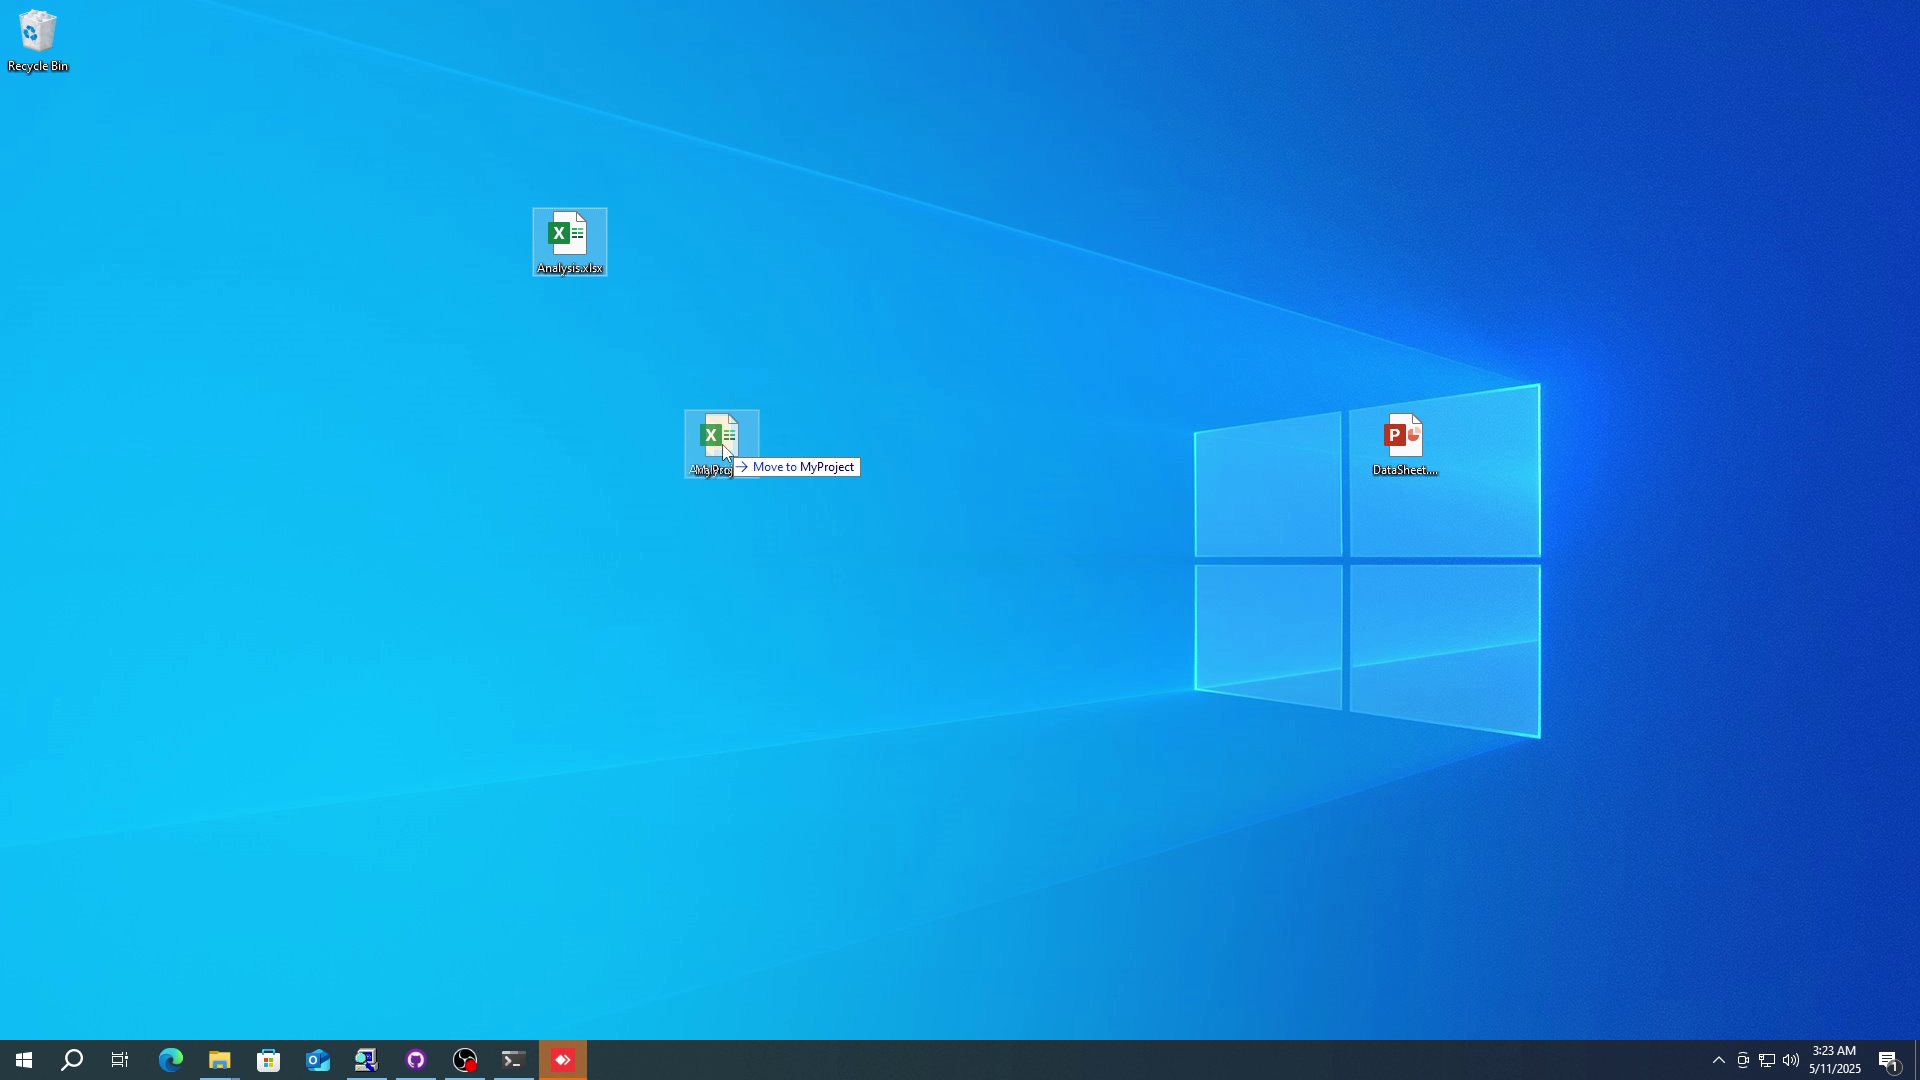Switch to OBS Studio in the taskbar
The width and height of the screenshot is (1920, 1080).
465,1060
